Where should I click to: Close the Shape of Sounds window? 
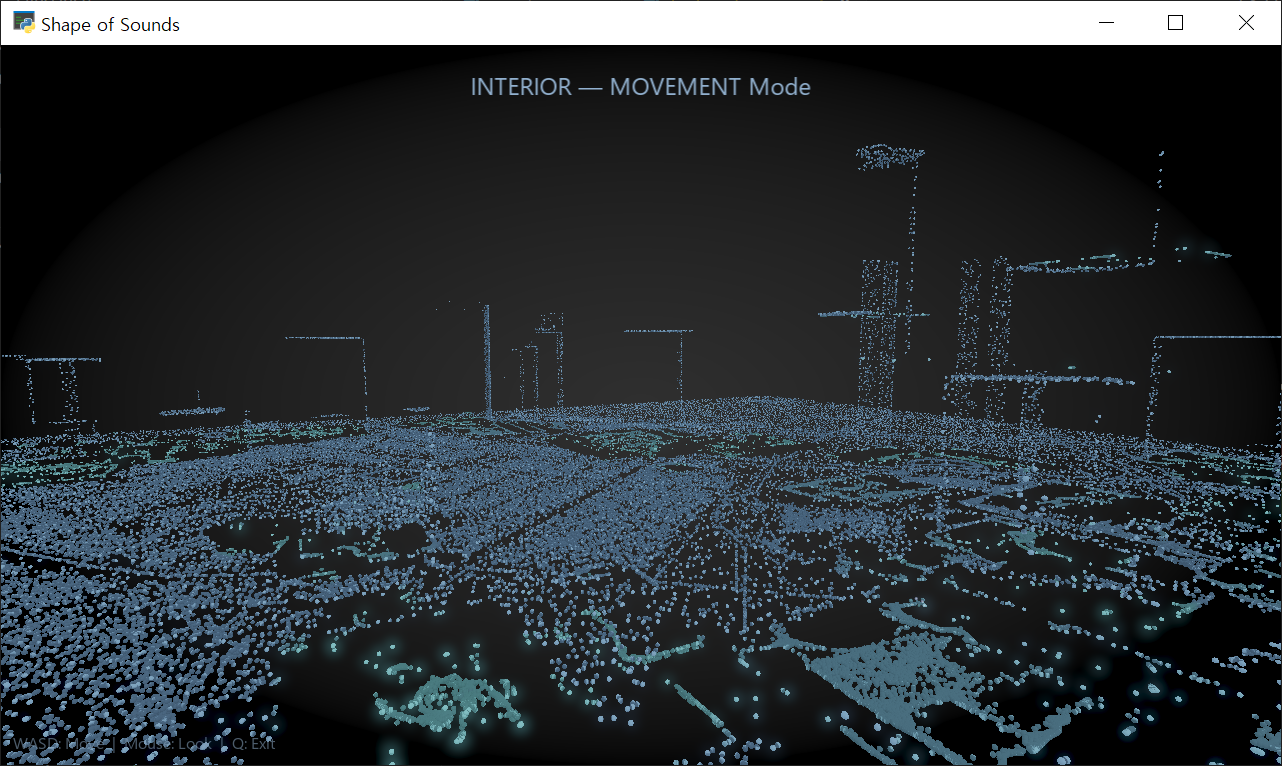1246,23
